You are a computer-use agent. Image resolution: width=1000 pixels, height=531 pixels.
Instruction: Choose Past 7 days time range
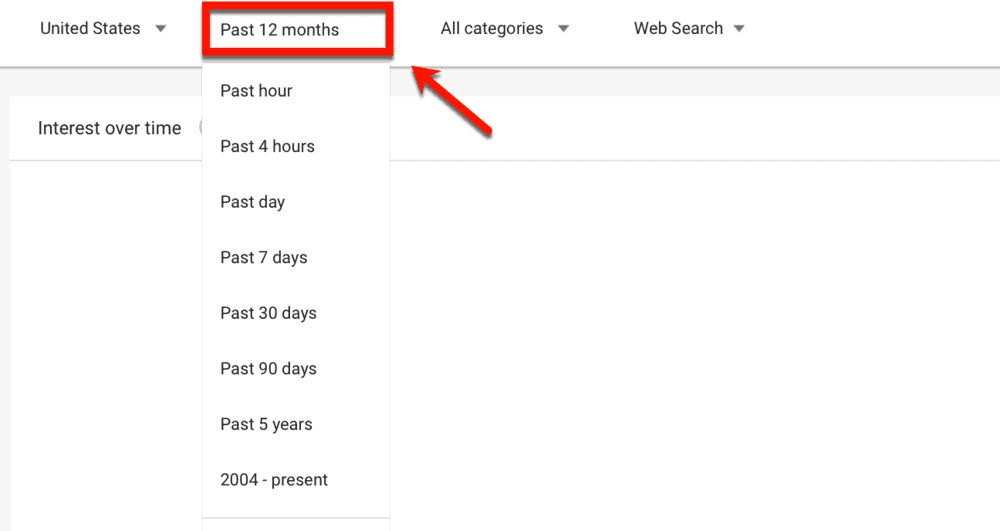click(x=296, y=257)
